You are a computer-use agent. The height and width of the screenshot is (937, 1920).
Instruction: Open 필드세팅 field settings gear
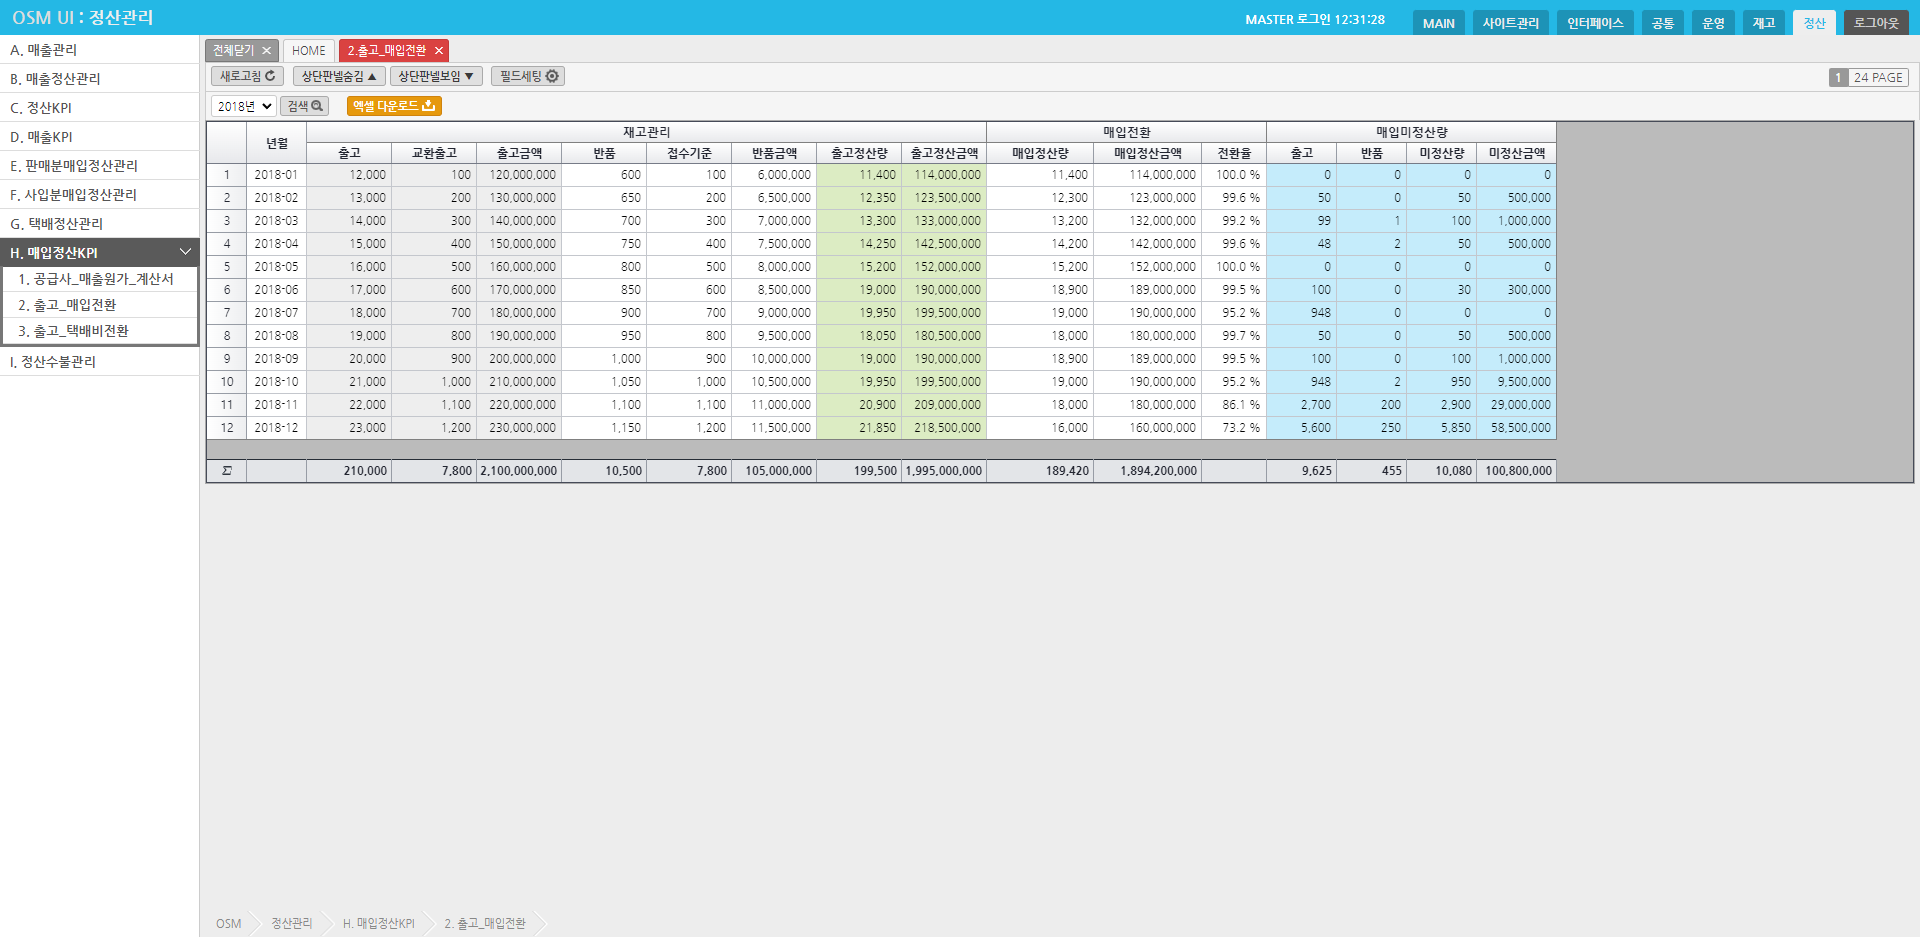(528, 76)
